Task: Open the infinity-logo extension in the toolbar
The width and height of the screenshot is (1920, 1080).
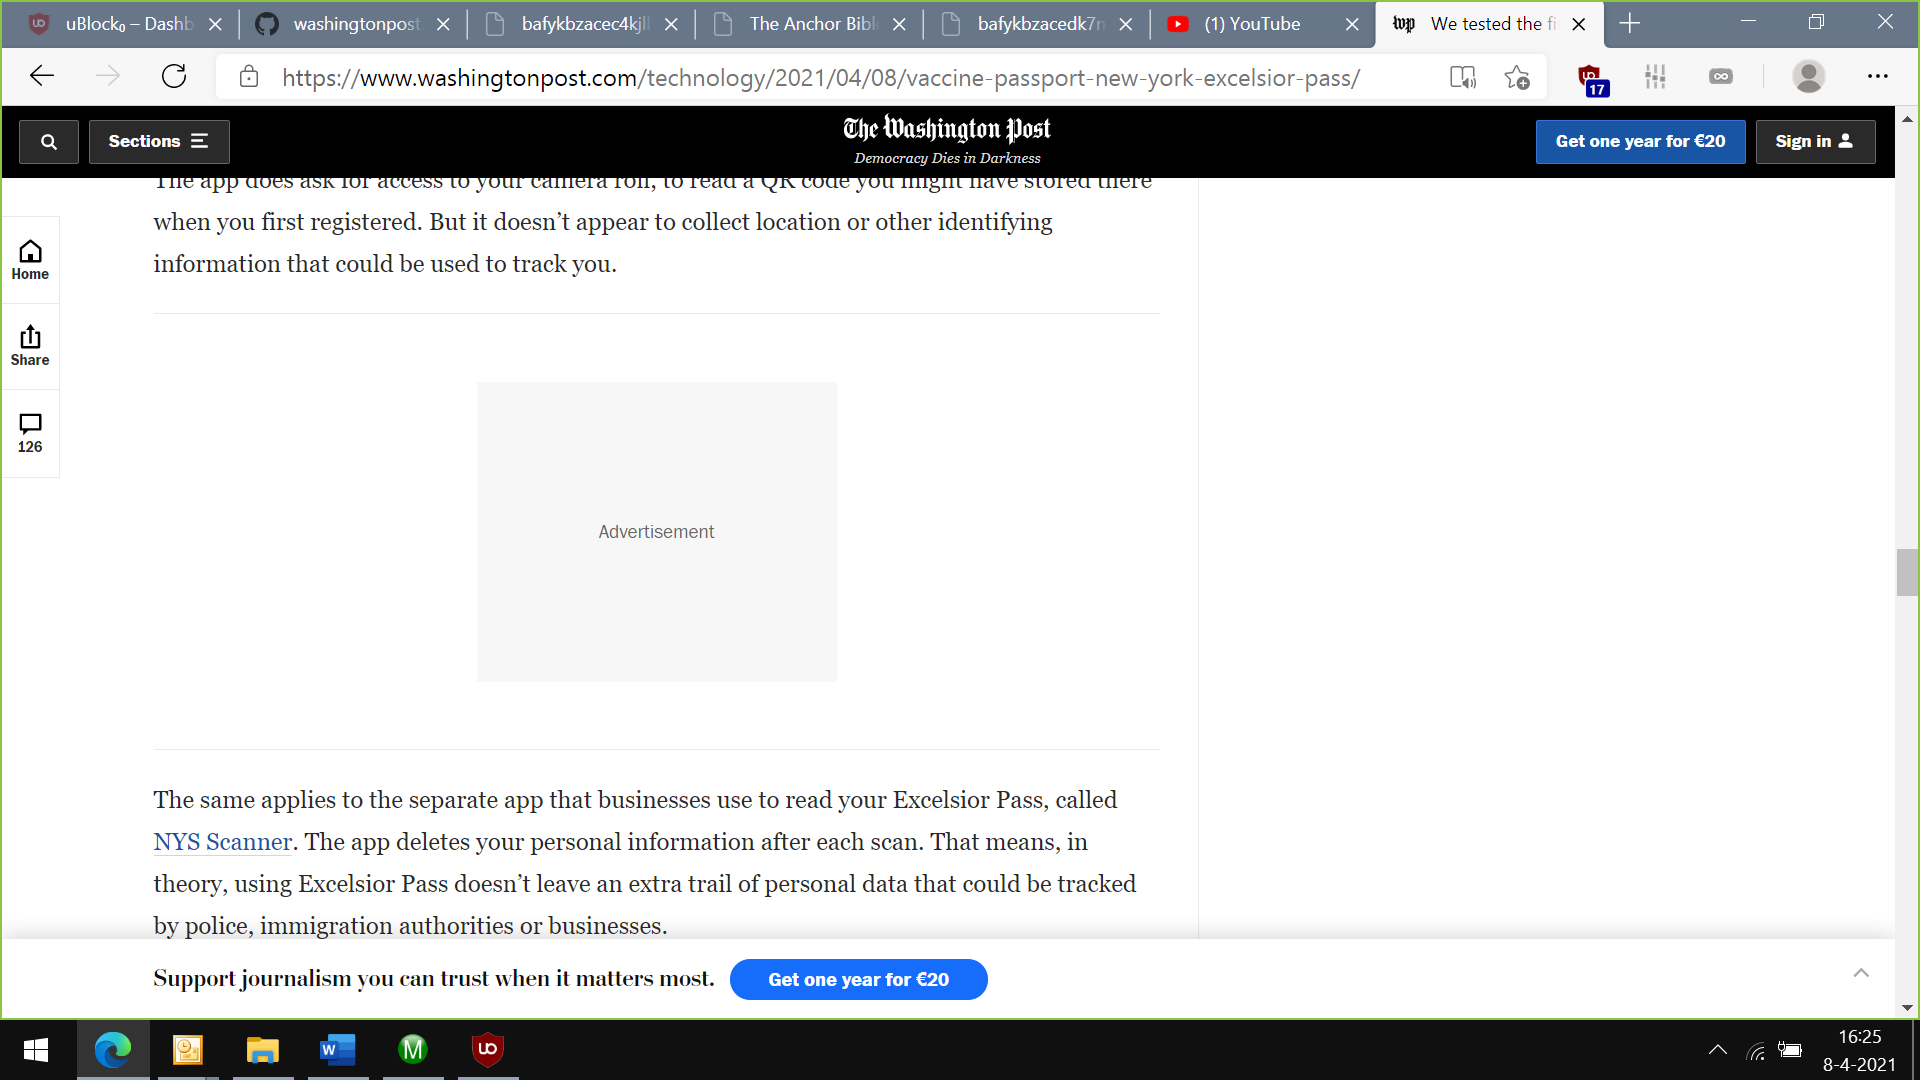Action: (1721, 77)
